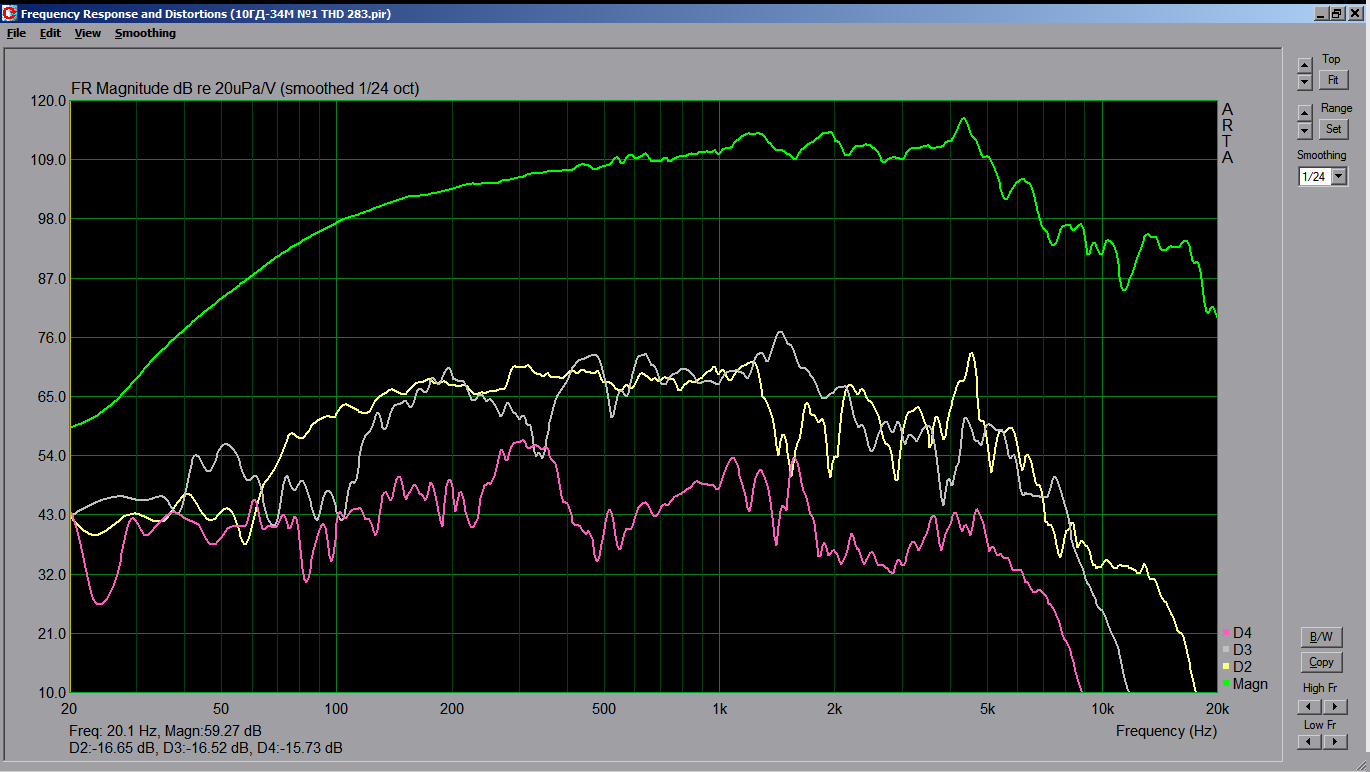Shift High Fr limit left arrow

(x=1309, y=706)
